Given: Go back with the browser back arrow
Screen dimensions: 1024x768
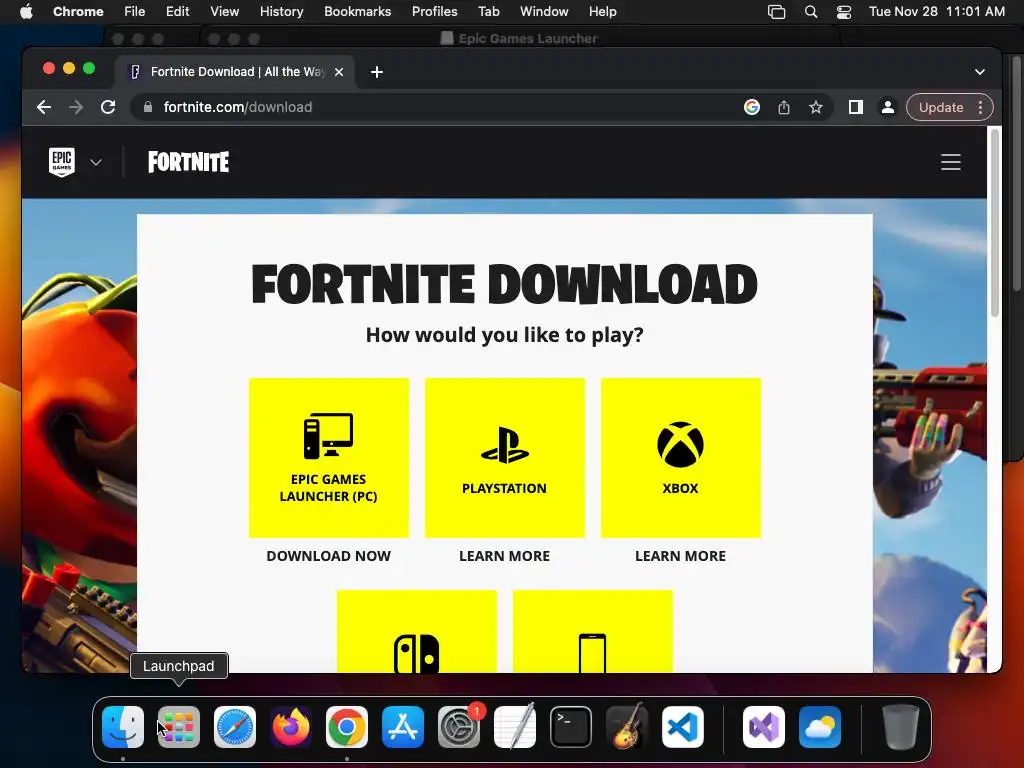Looking at the screenshot, I should (44, 107).
